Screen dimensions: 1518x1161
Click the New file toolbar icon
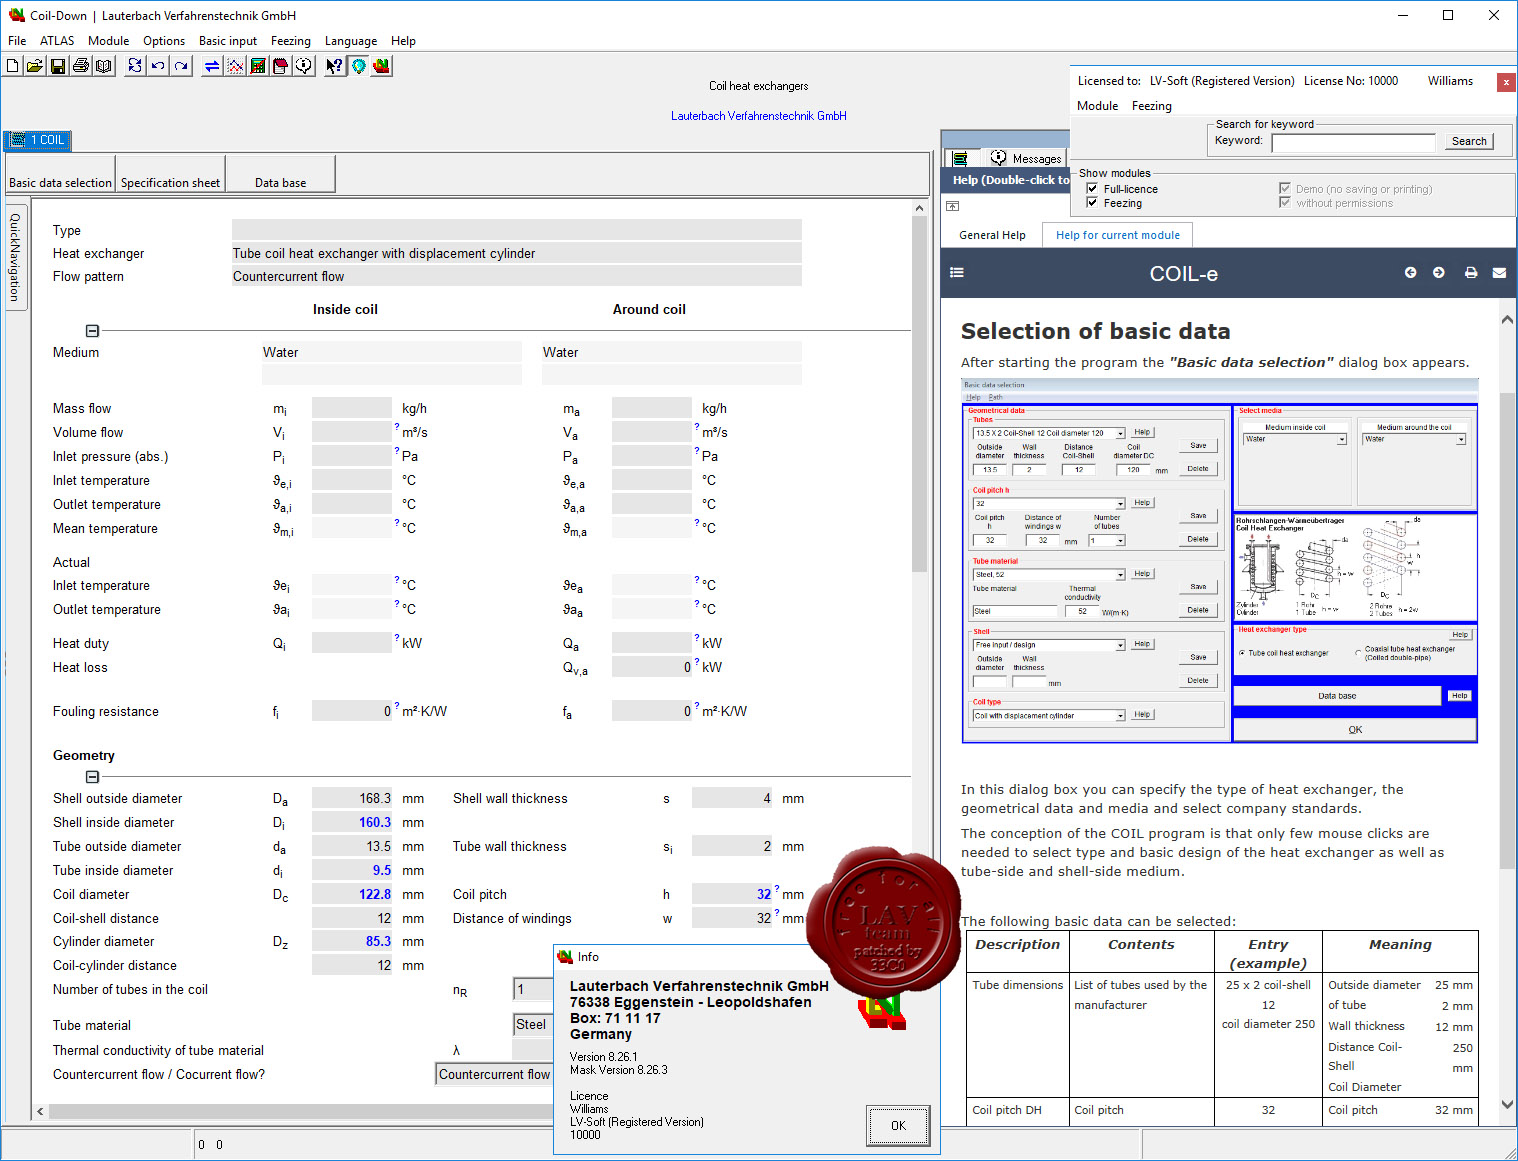[12, 66]
